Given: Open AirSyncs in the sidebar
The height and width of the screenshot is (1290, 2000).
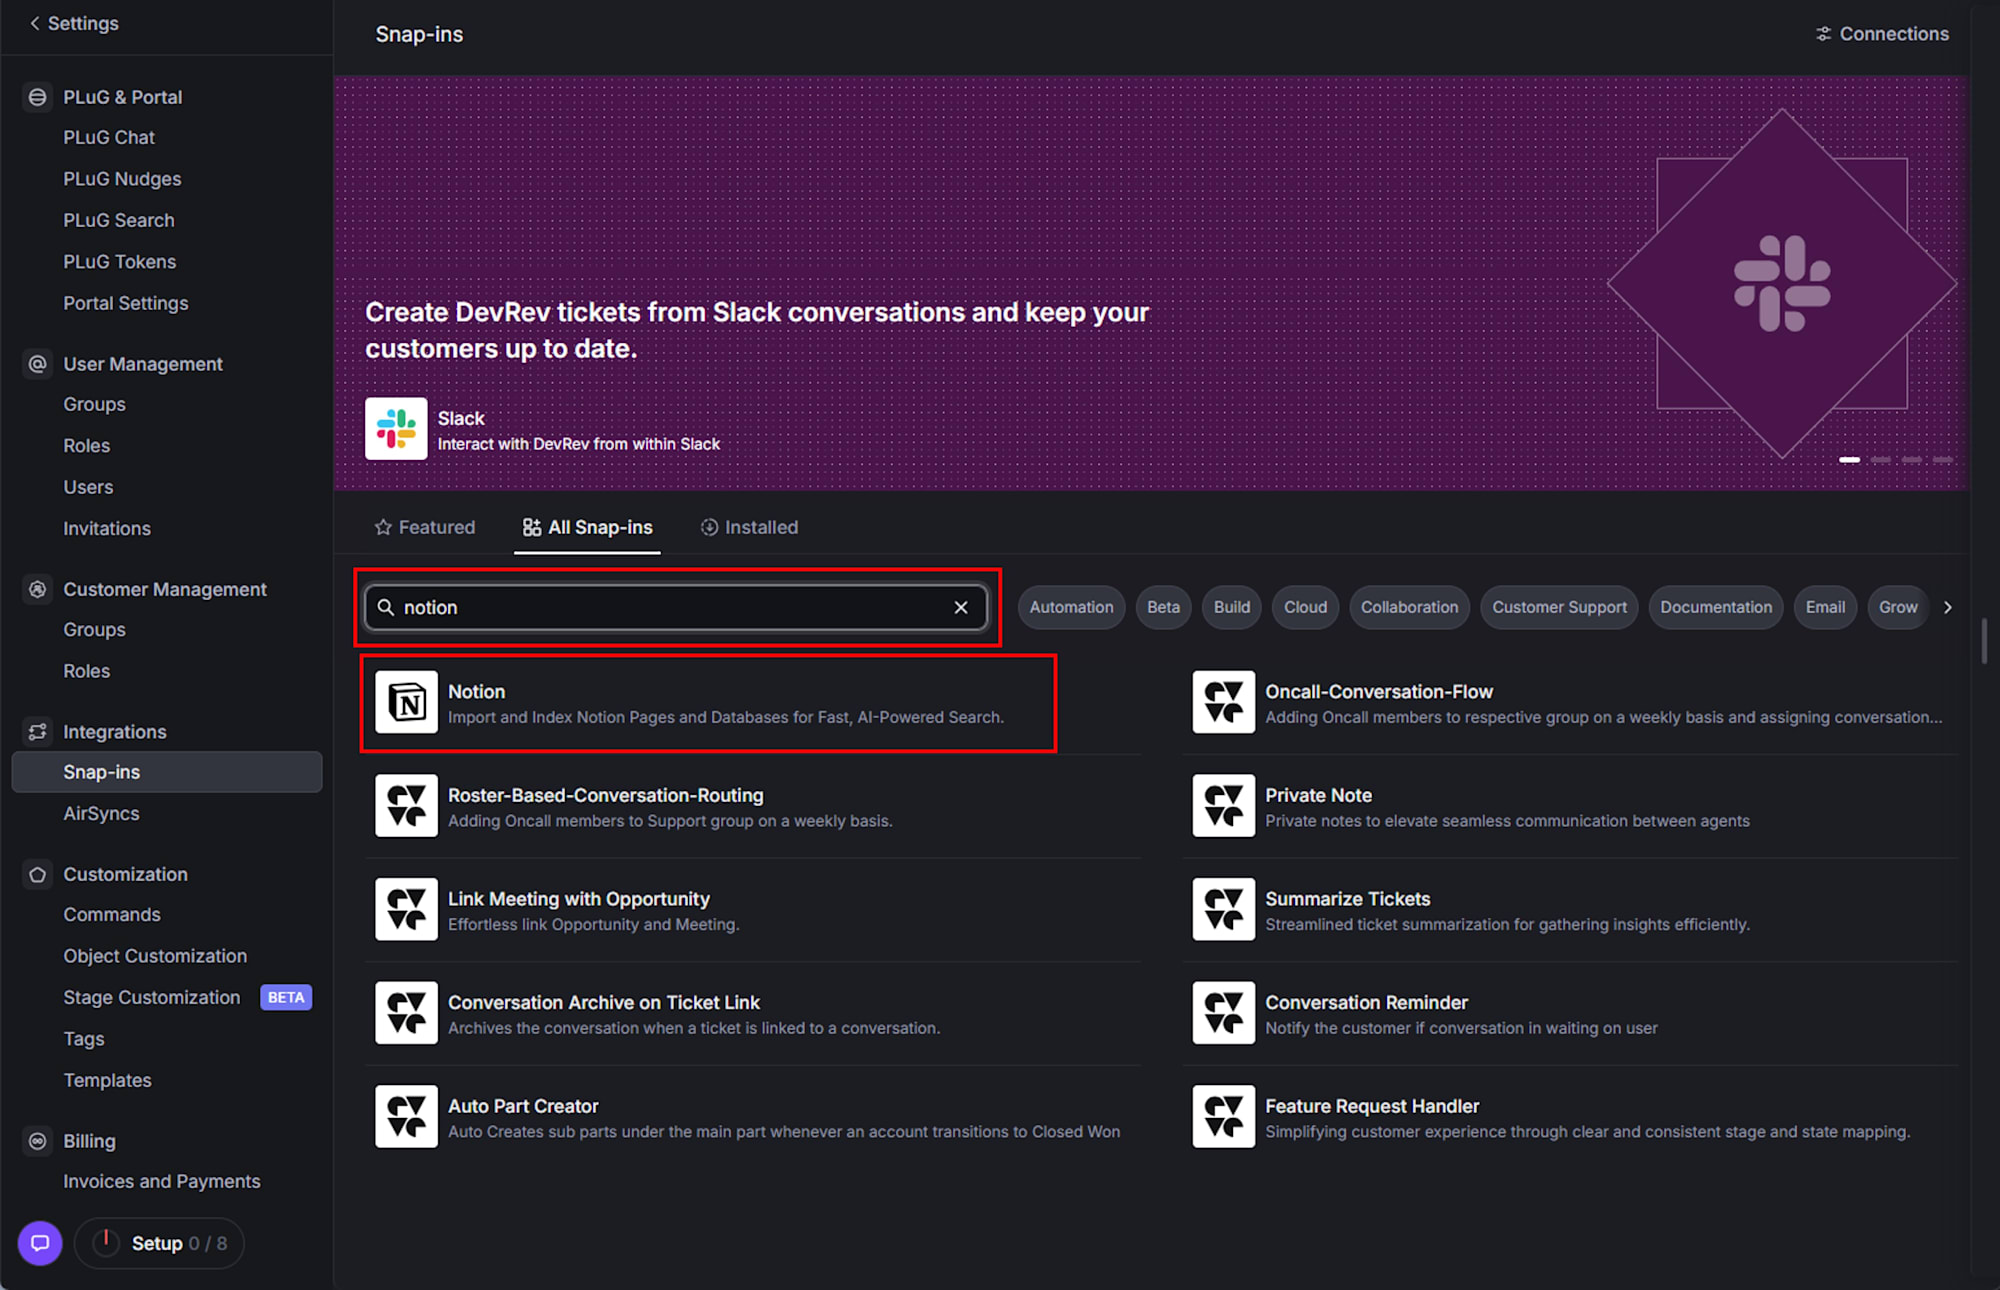Looking at the screenshot, I should pos(101,813).
